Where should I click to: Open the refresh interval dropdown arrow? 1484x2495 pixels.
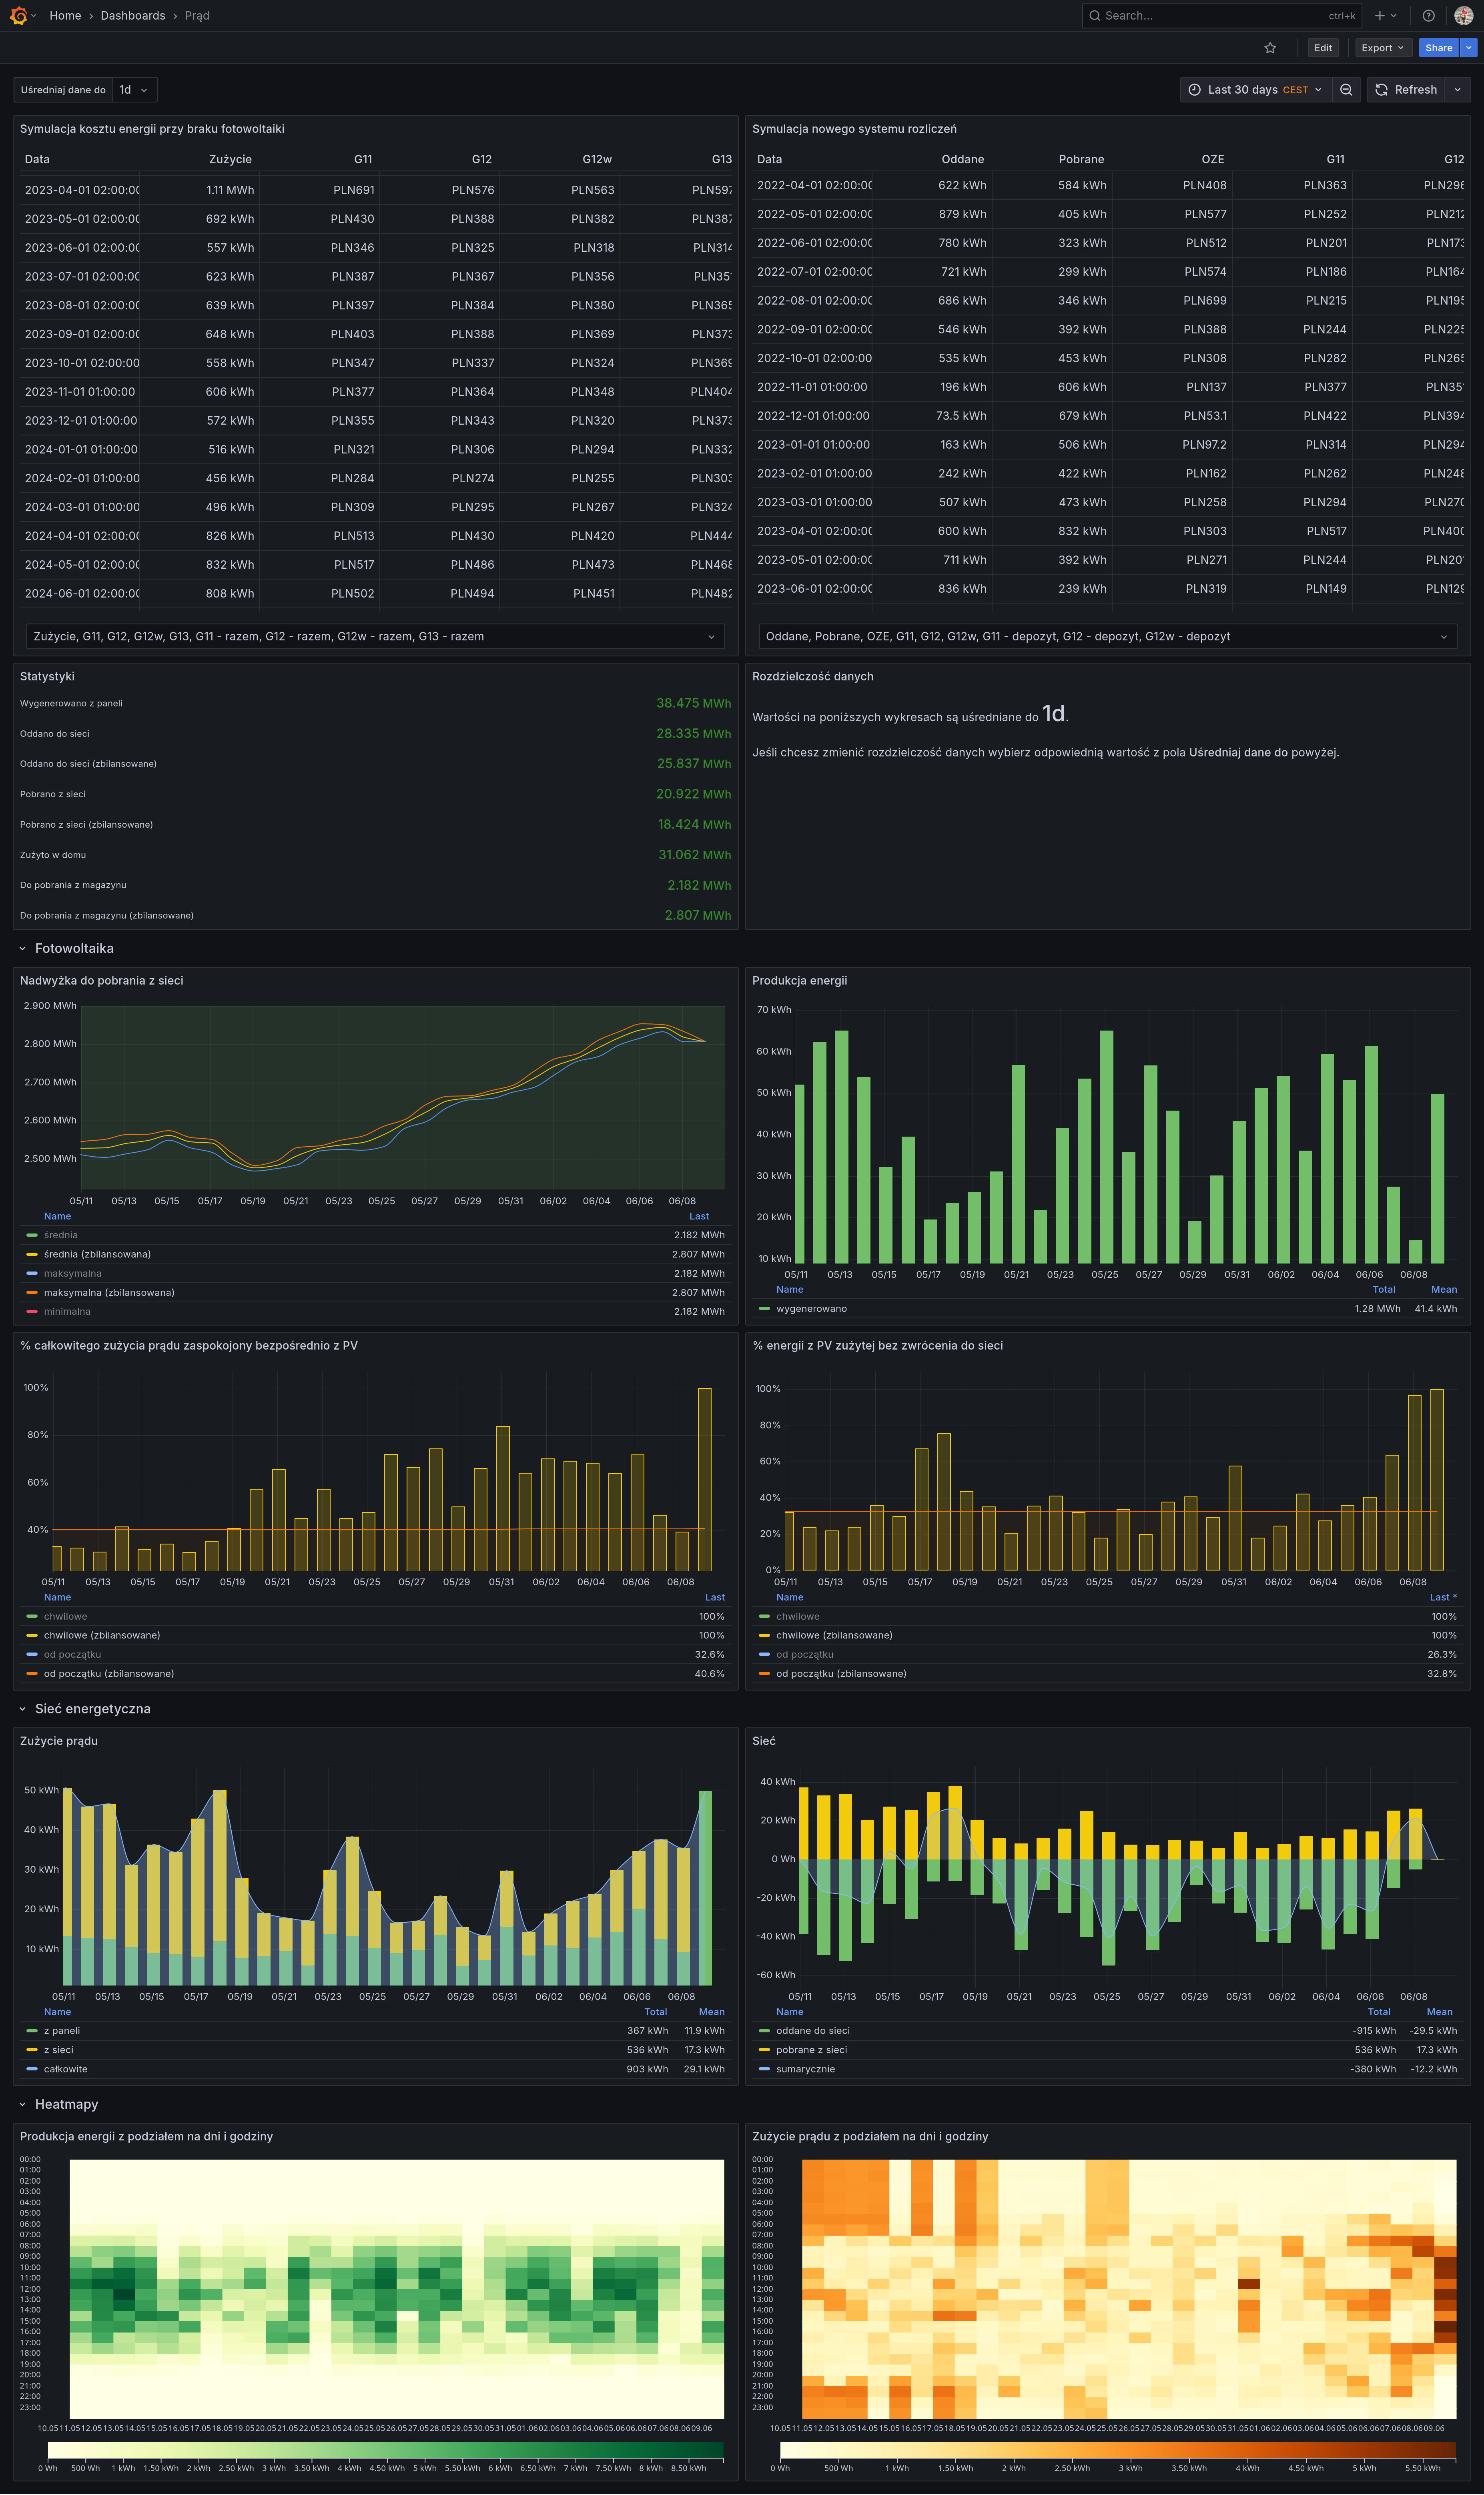point(1457,90)
